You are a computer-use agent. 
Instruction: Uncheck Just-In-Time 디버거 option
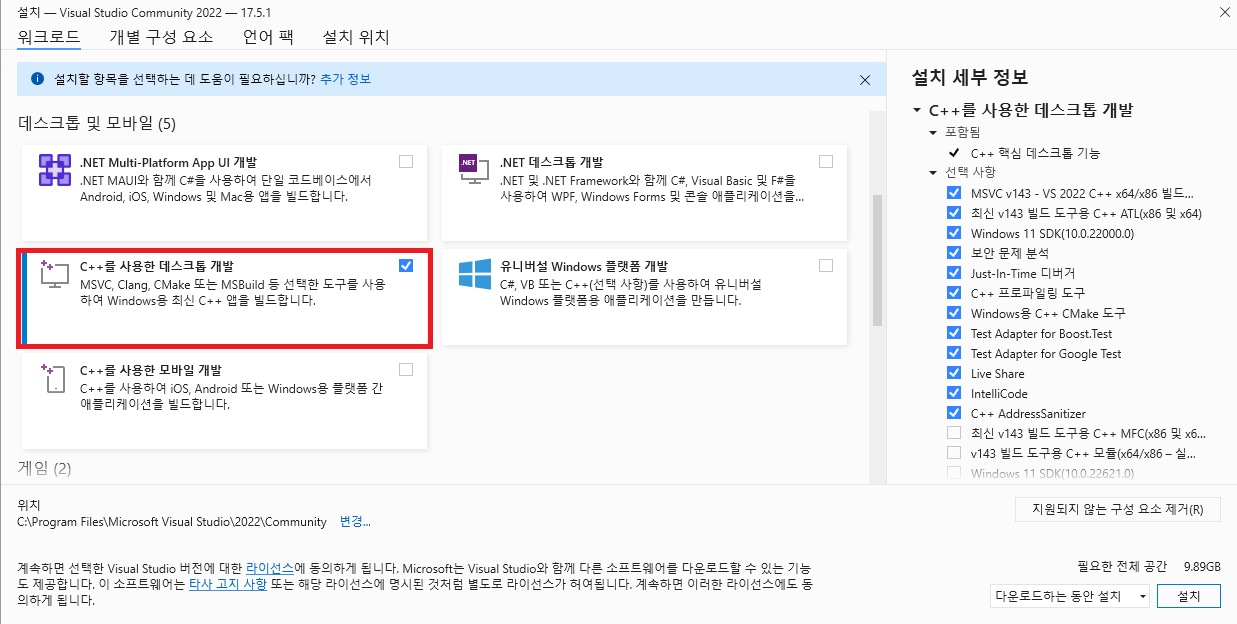tap(954, 273)
